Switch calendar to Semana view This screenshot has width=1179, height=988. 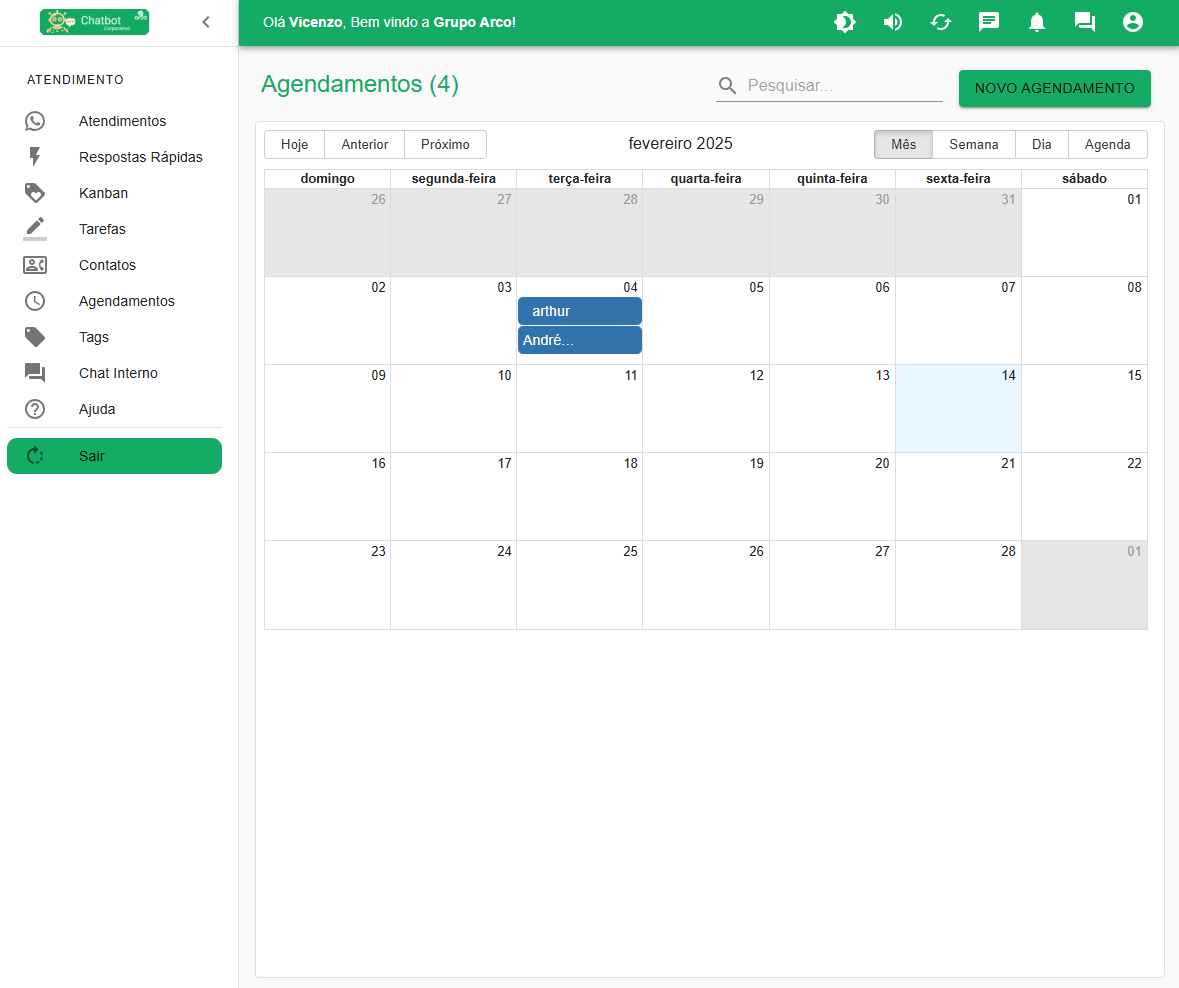tap(973, 144)
